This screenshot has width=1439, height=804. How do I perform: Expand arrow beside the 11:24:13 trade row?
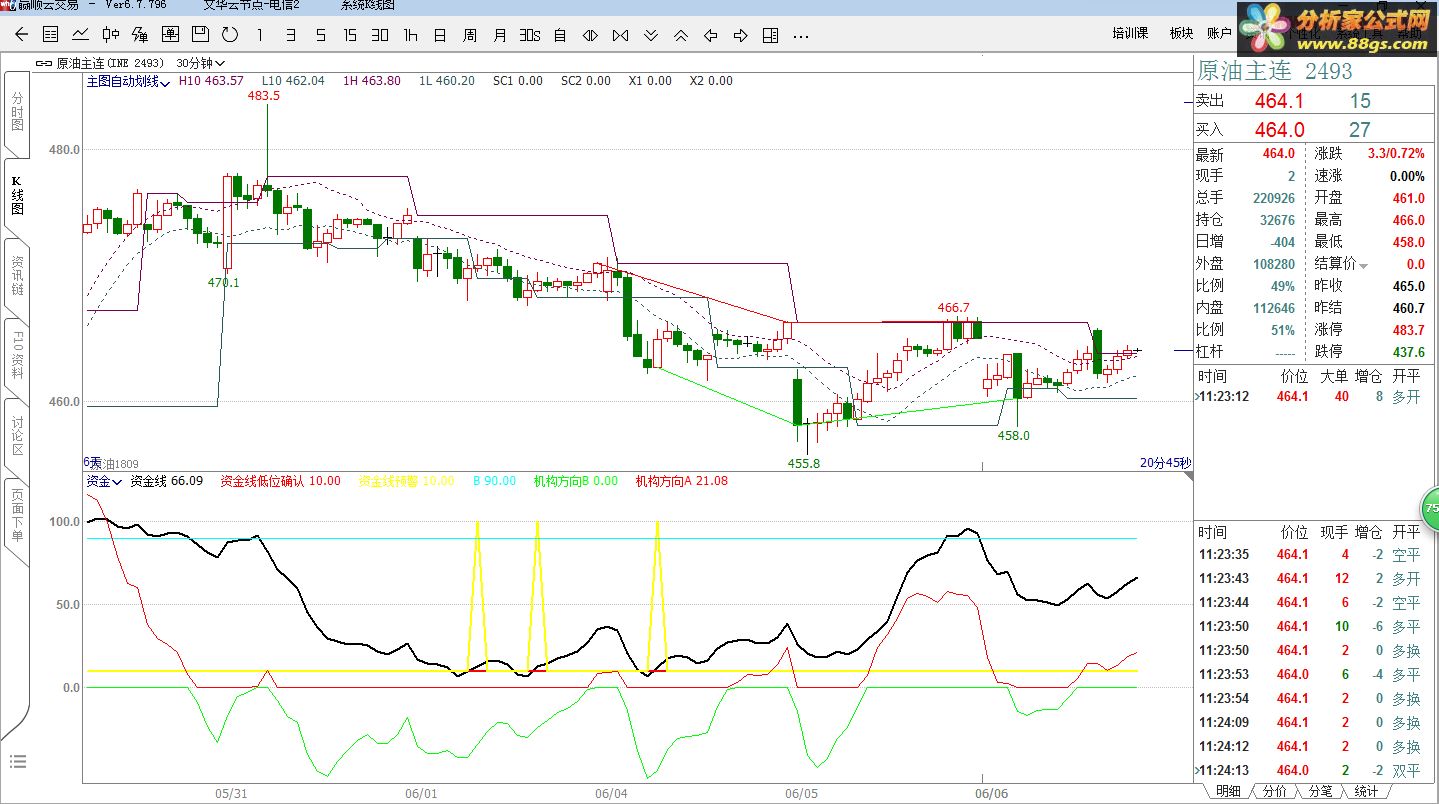[1196, 770]
